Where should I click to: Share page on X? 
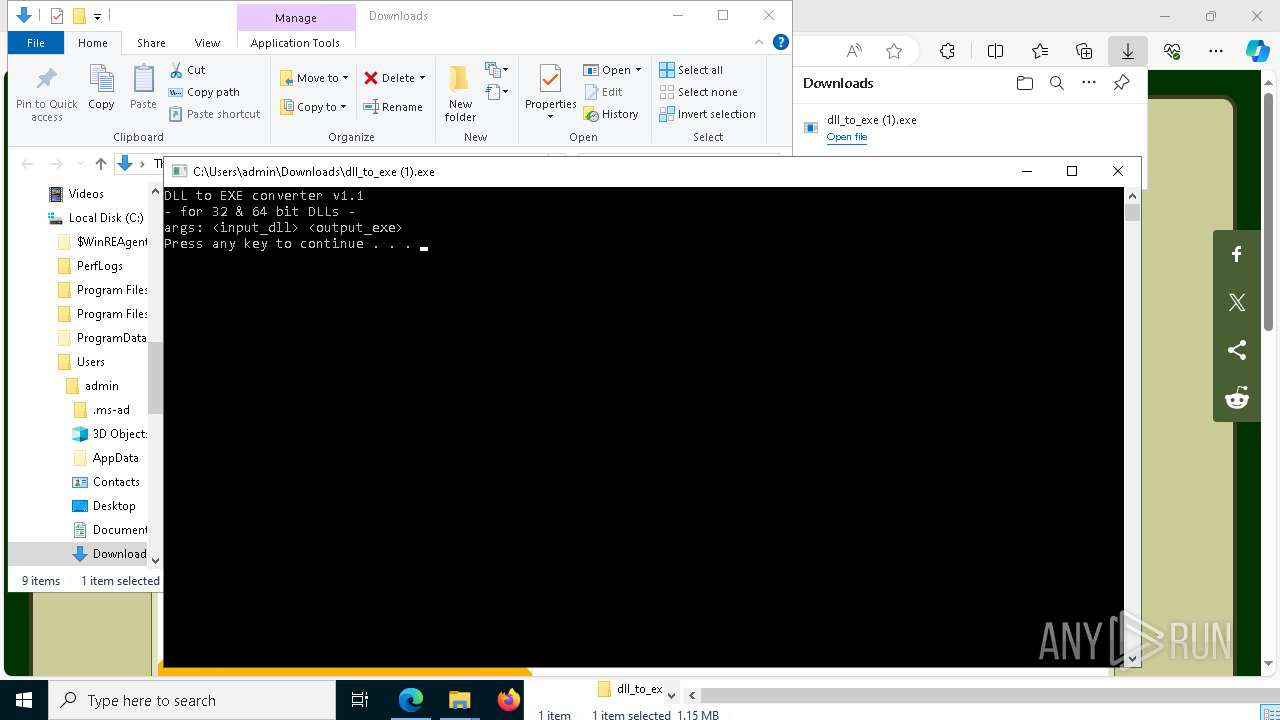(x=1237, y=302)
